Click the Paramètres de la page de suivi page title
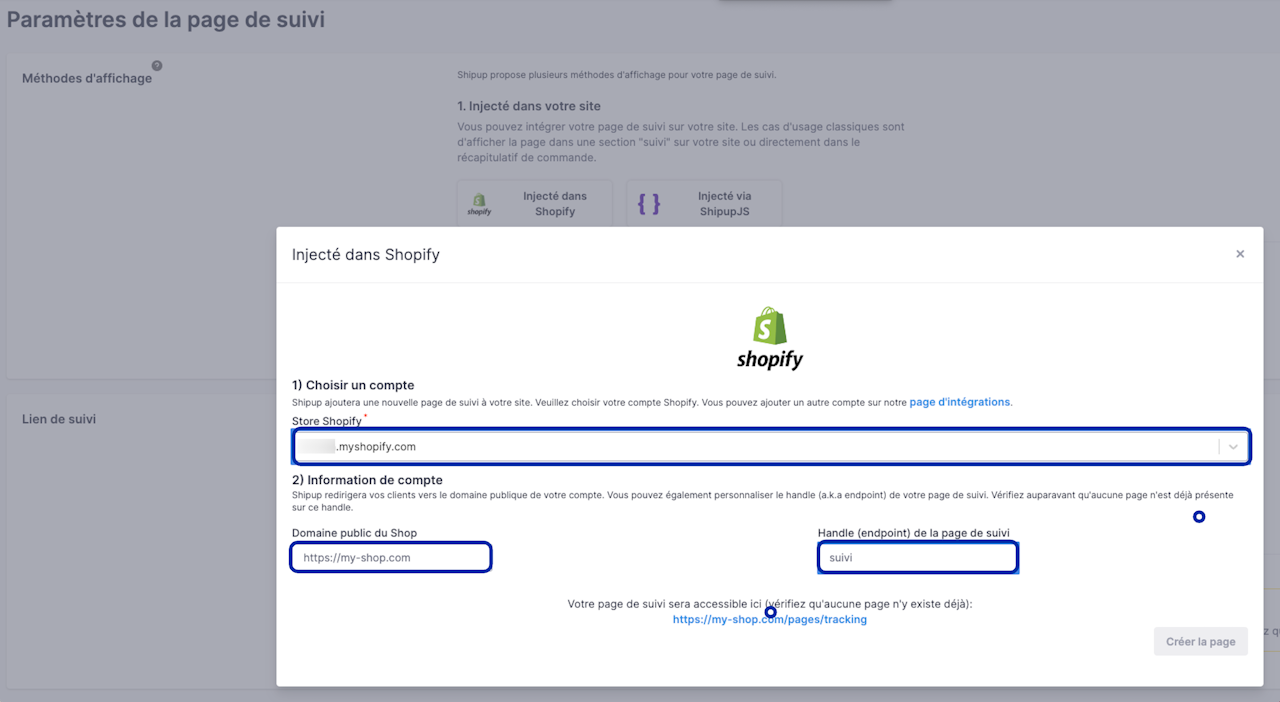Screen dimensions: 1280x702 [166, 19]
